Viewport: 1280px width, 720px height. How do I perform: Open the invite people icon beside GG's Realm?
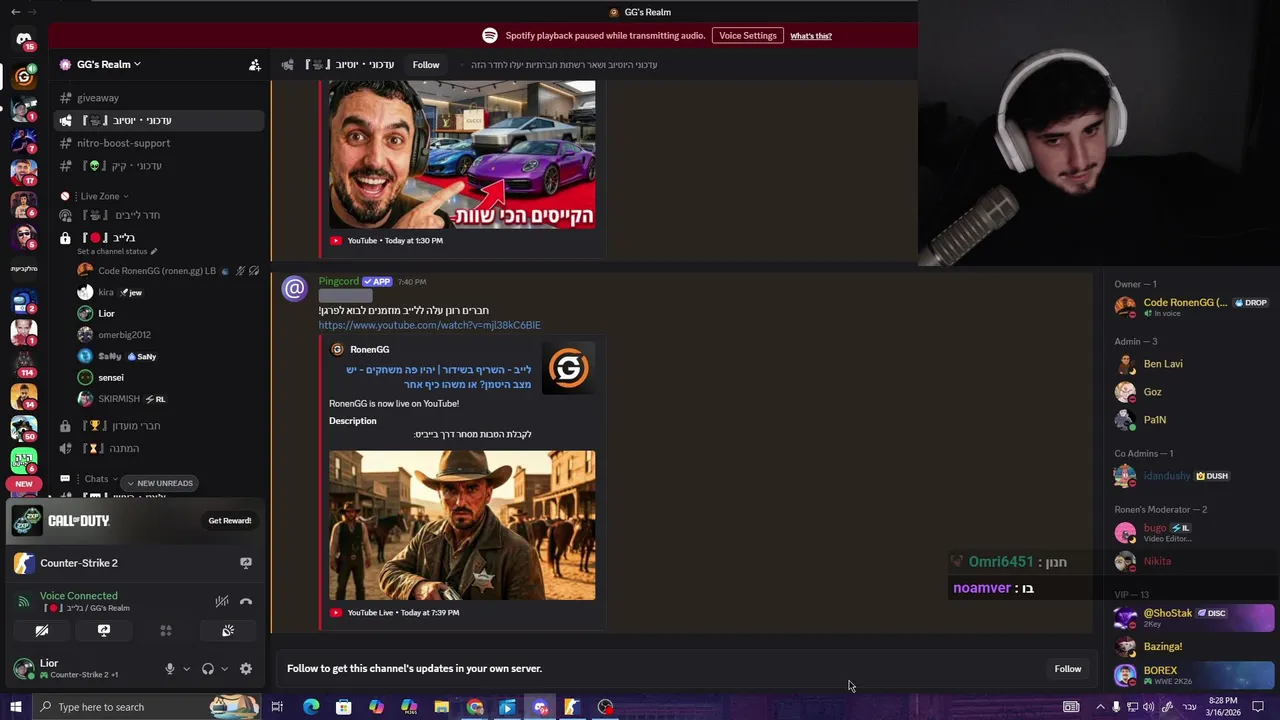255,65
